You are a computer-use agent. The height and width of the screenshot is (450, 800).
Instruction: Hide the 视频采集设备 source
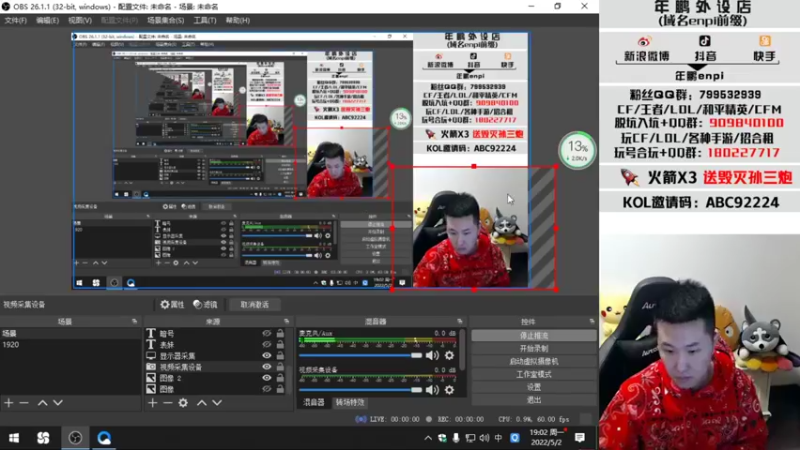click(x=266, y=367)
